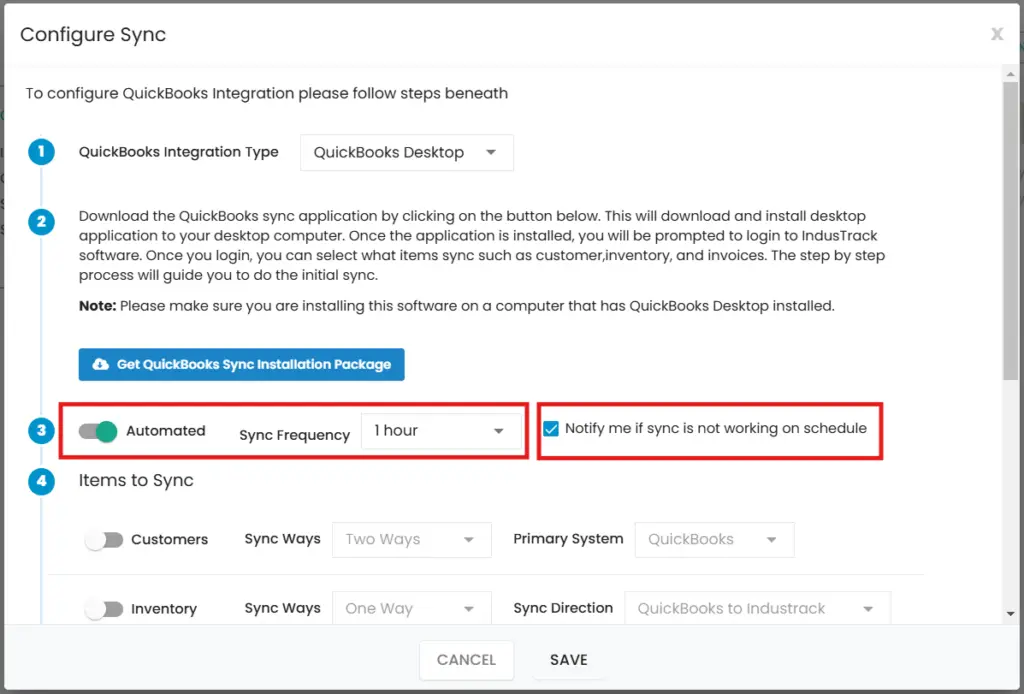The image size is (1024, 694).
Task: Close the Configure Sync dialog with X
Action: pos(997,34)
